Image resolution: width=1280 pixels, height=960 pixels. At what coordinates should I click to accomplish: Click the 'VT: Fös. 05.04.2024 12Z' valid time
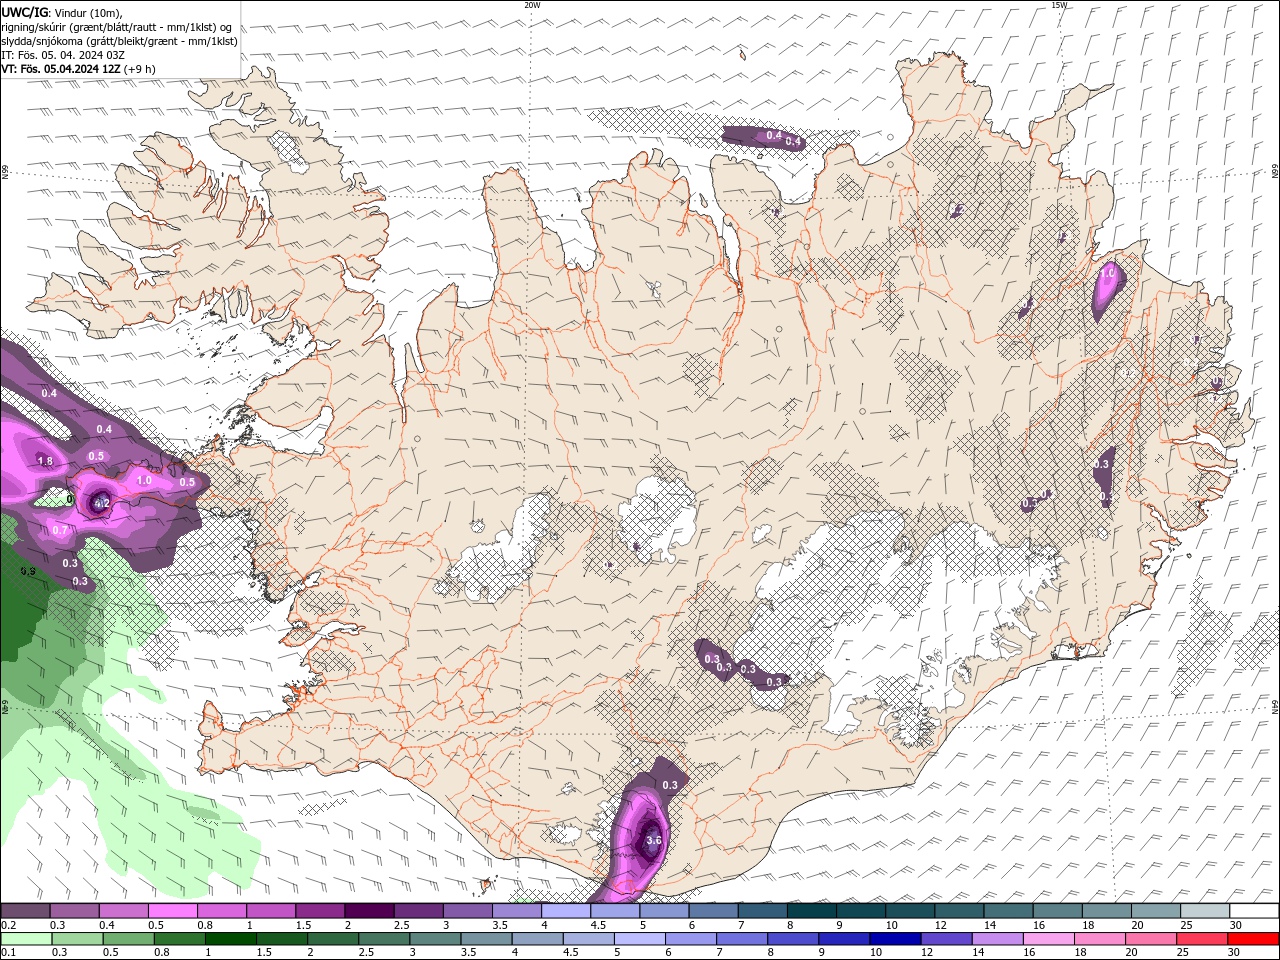coord(62,69)
